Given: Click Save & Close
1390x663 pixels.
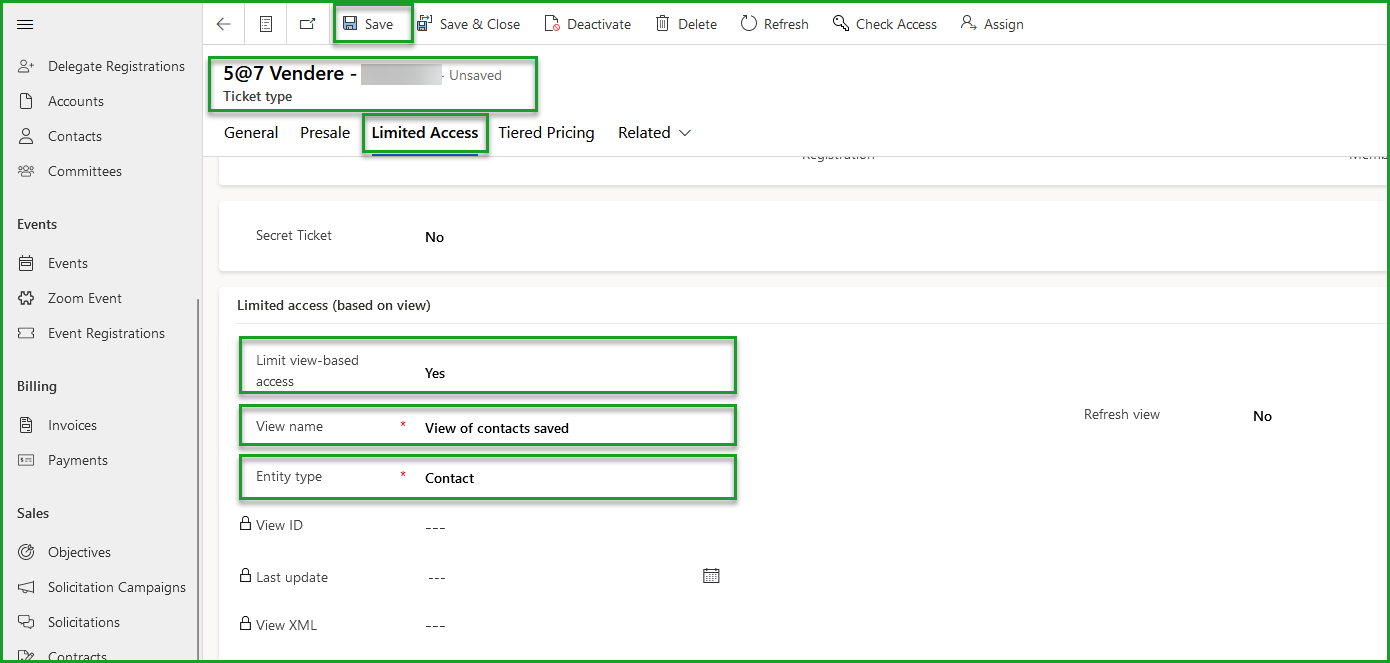Looking at the screenshot, I should coord(469,23).
